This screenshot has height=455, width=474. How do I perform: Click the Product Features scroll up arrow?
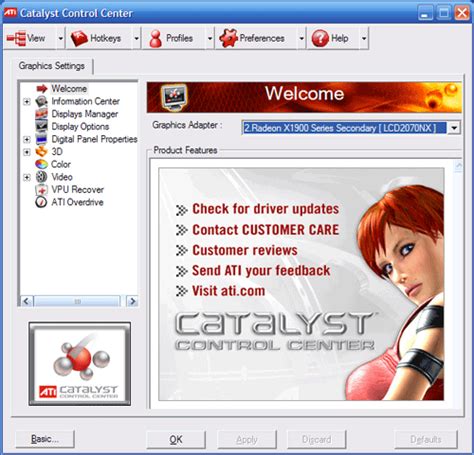pos(458,166)
